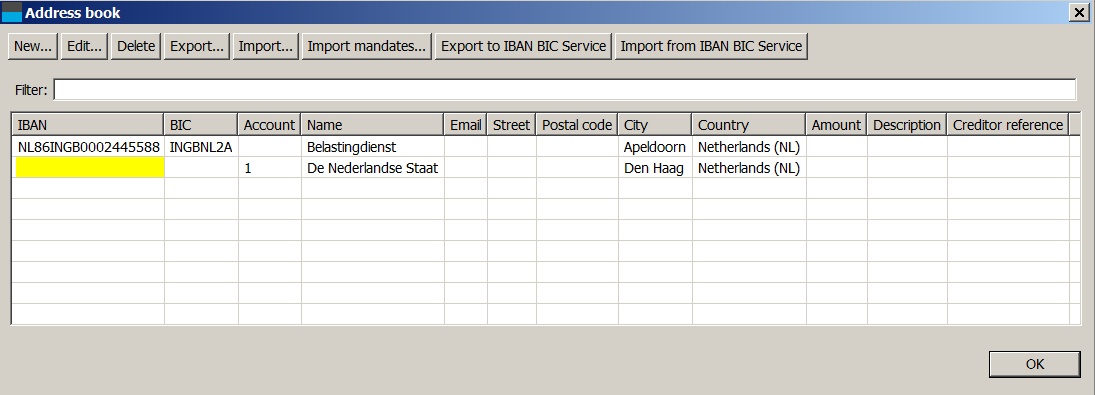Screen dimensions: 1095x395
Task: Click Import from IBAN BIC Service
Action: coord(711,46)
